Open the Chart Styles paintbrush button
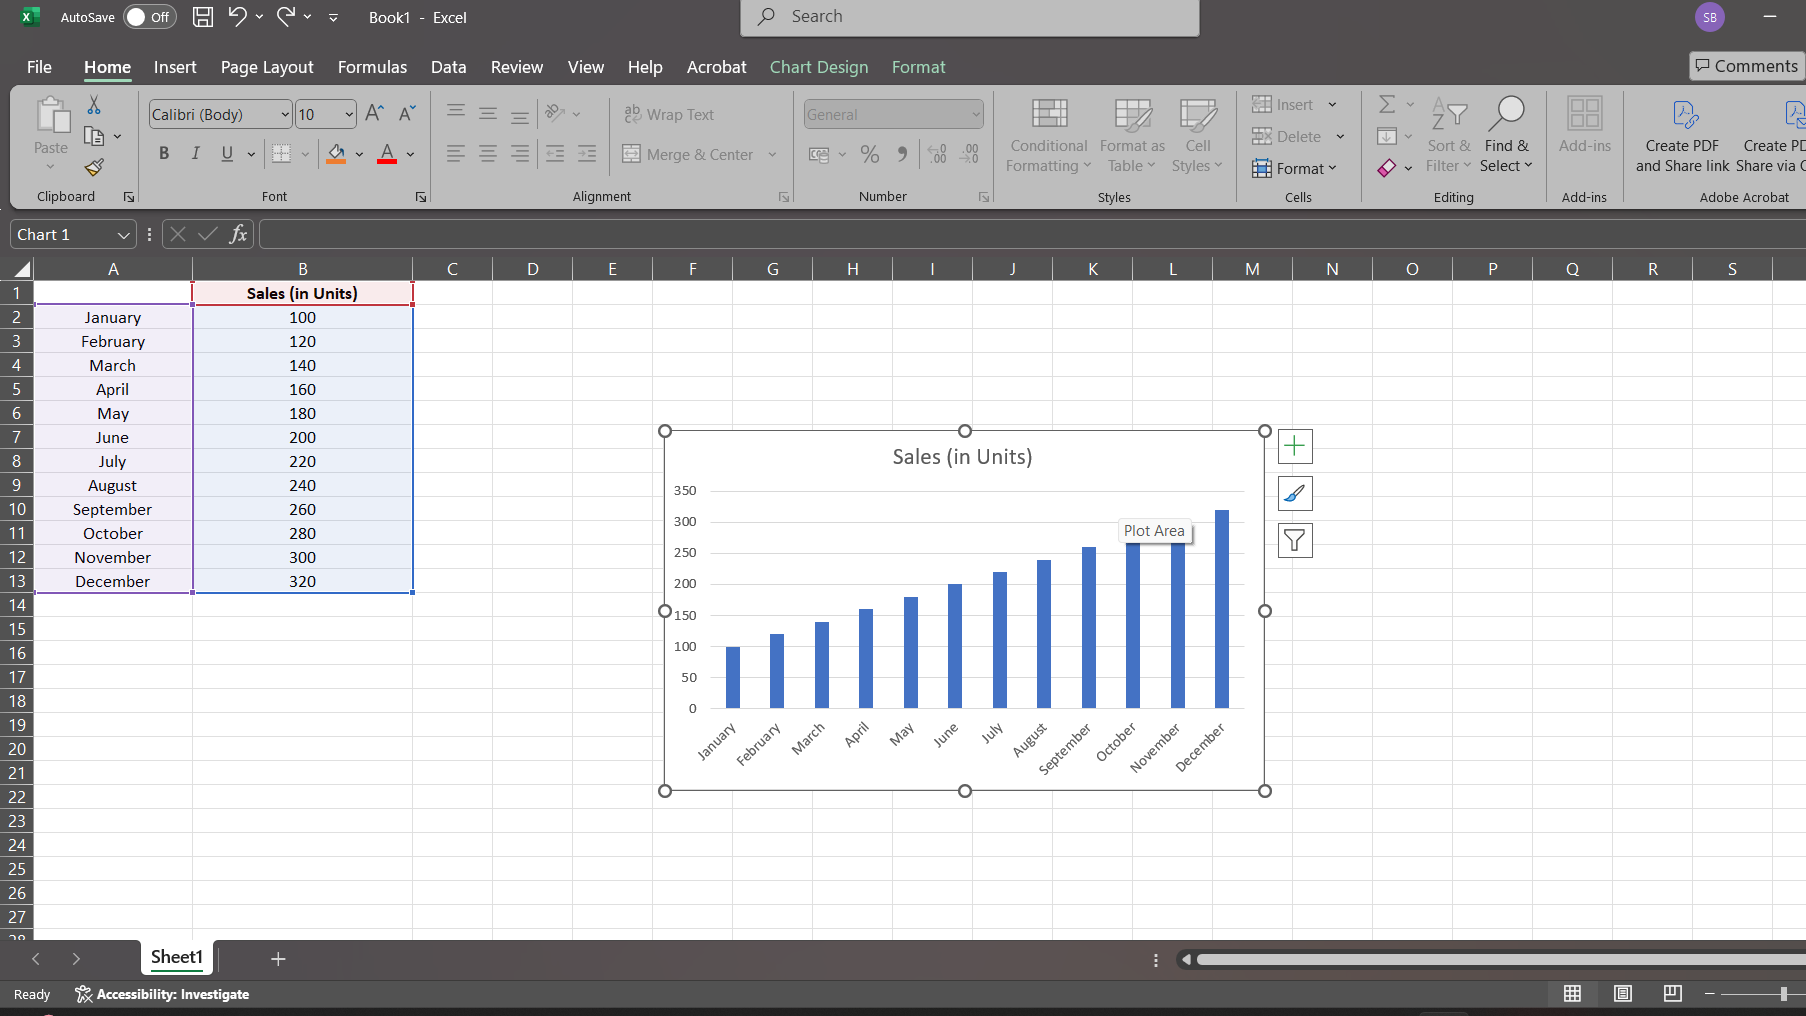 (x=1295, y=494)
